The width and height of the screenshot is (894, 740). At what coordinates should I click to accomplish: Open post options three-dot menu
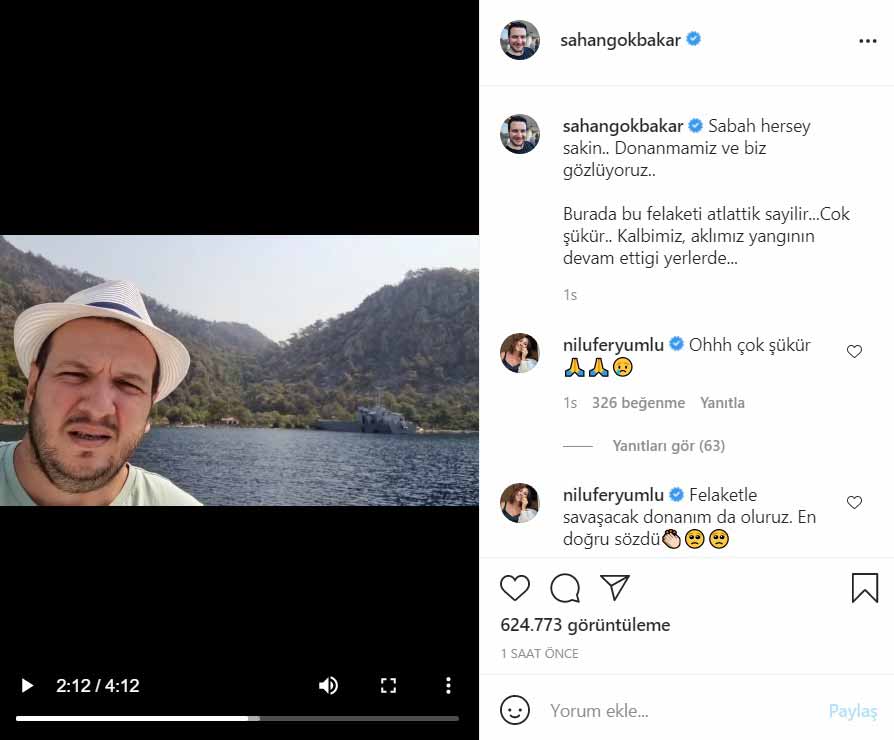(x=867, y=41)
